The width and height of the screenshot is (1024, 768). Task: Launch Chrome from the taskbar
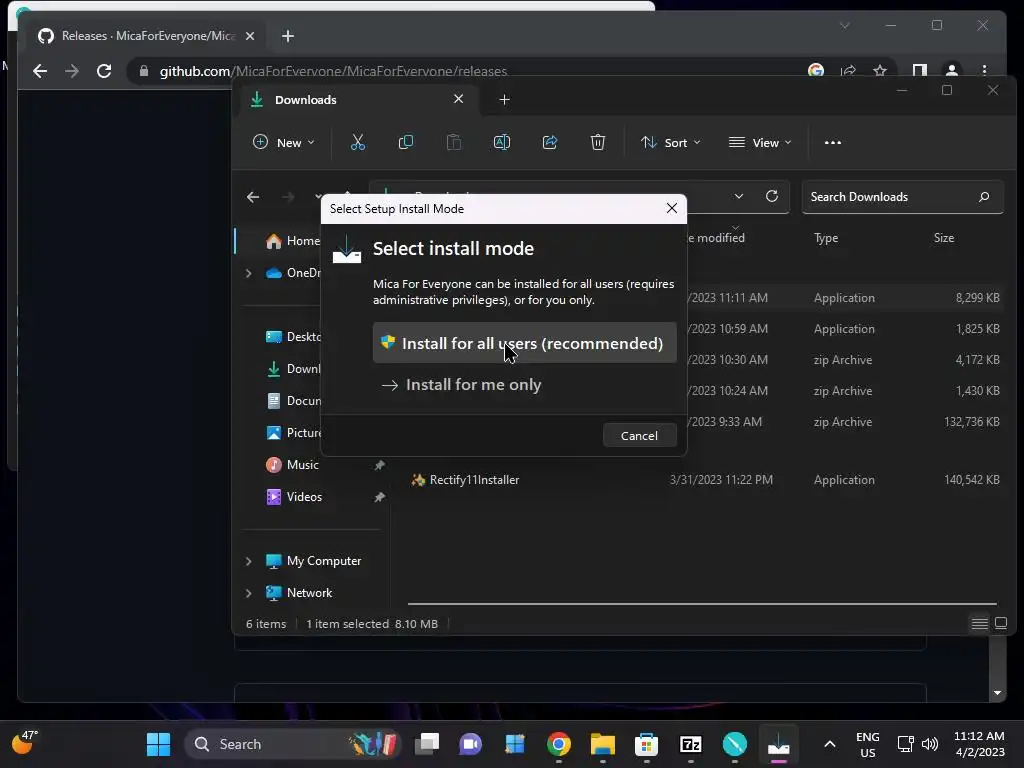(559, 744)
